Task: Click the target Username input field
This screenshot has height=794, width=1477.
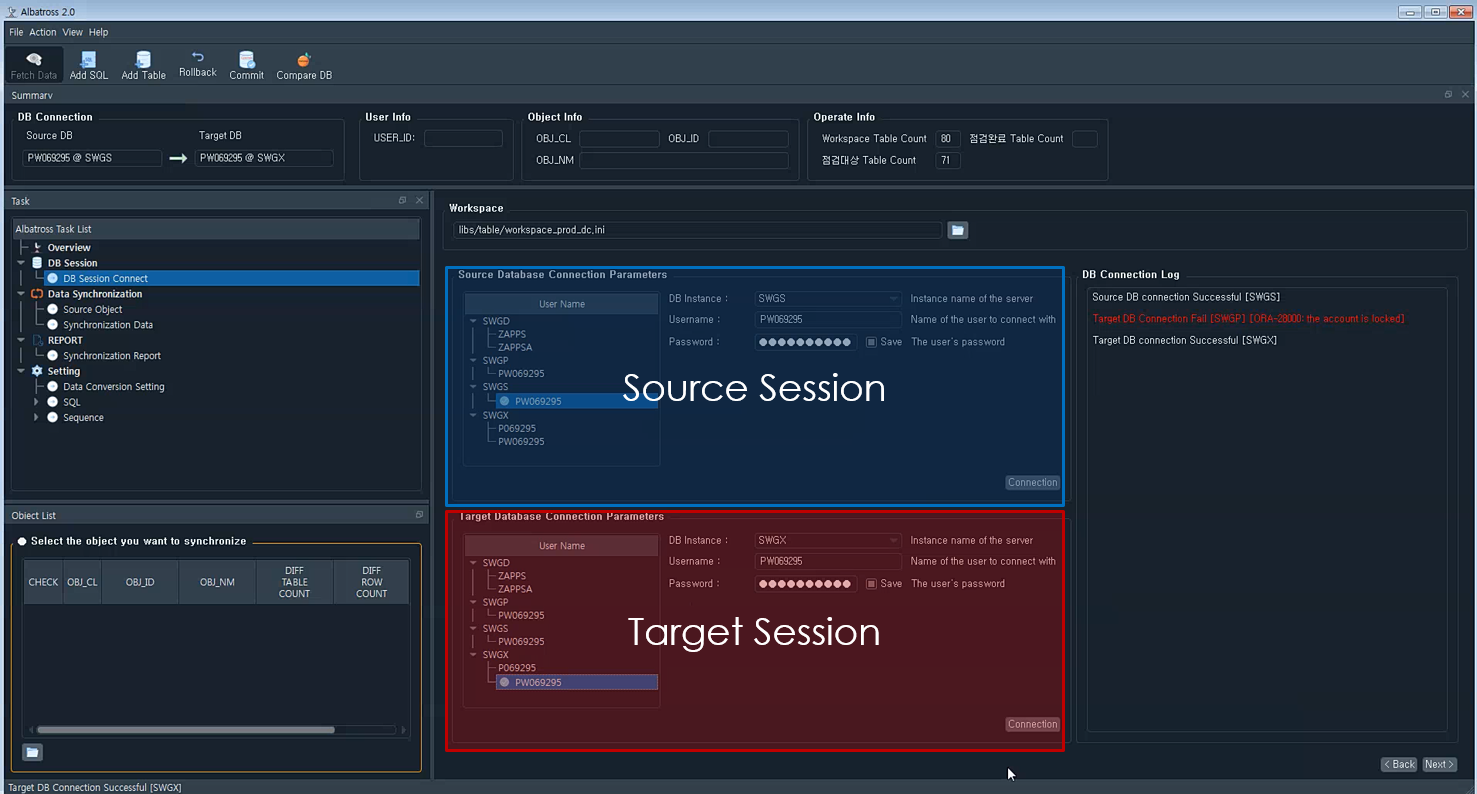Action: click(x=828, y=562)
